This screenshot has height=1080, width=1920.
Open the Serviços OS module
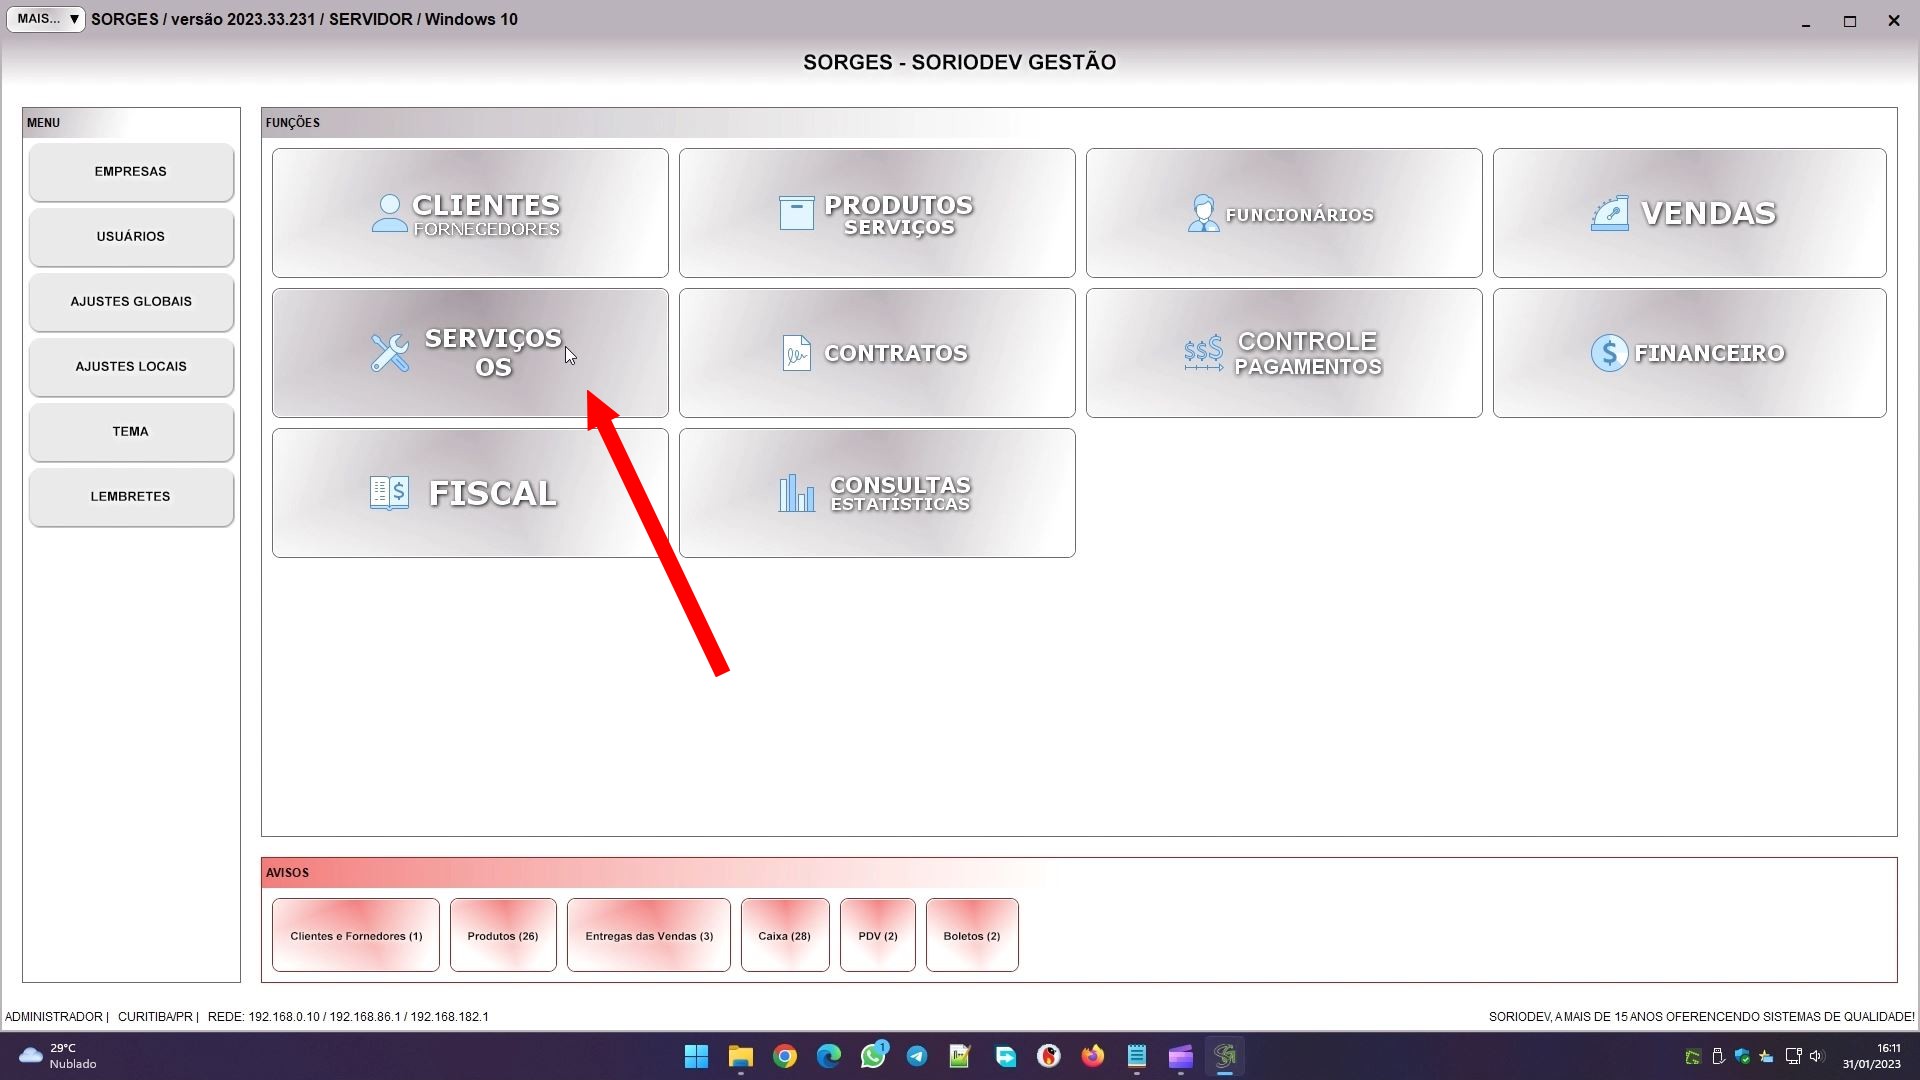coord(470,353)
